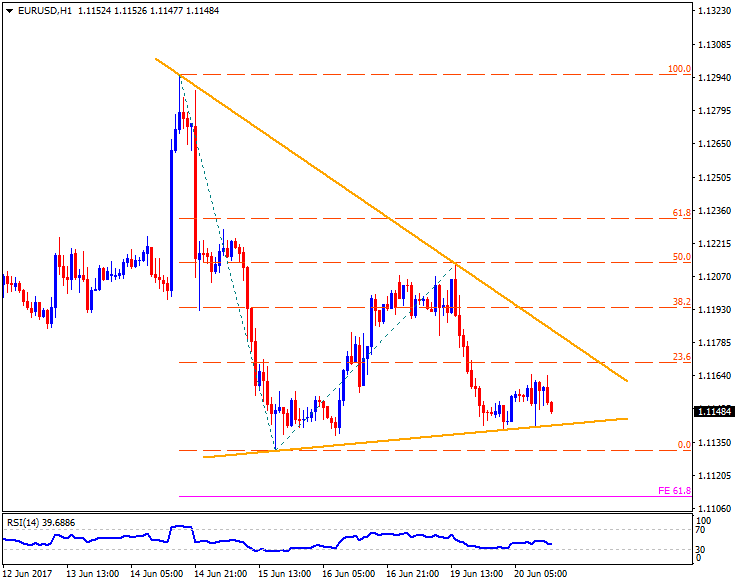Click the 1.13230 price scale value

(x=714, y=11)
